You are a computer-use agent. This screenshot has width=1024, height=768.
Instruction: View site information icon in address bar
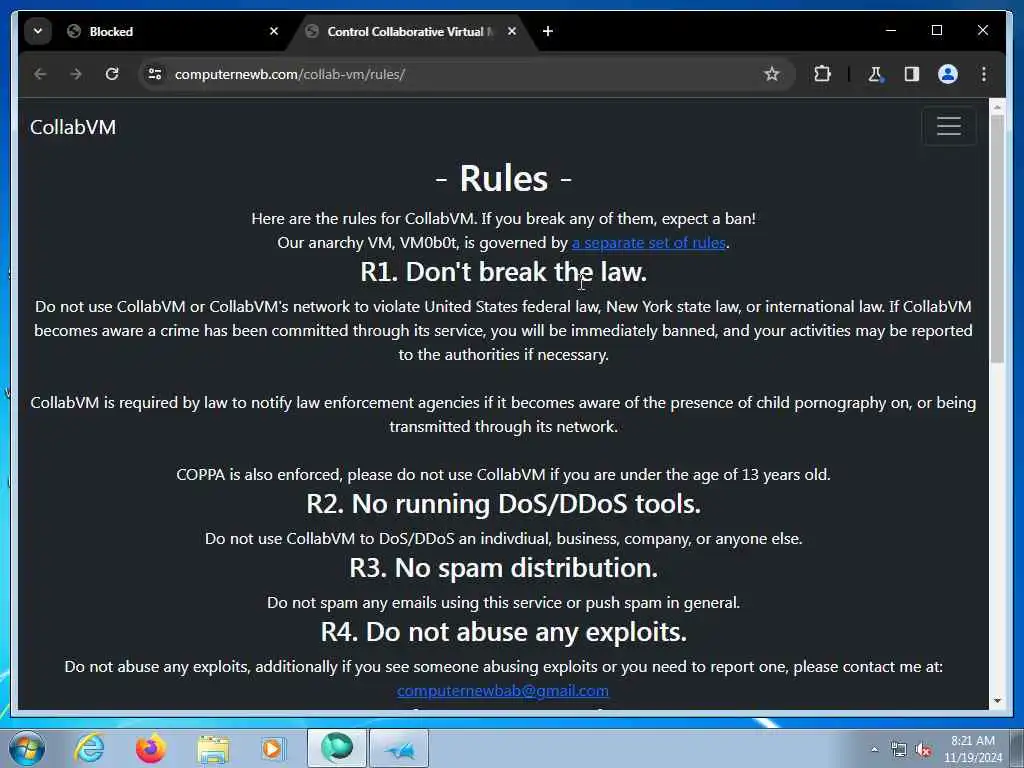155,74
